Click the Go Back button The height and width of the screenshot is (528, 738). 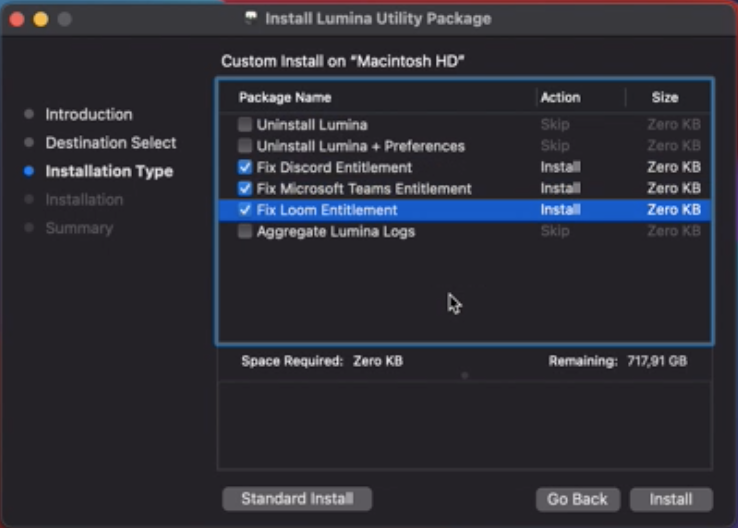(x=578, y=499)
